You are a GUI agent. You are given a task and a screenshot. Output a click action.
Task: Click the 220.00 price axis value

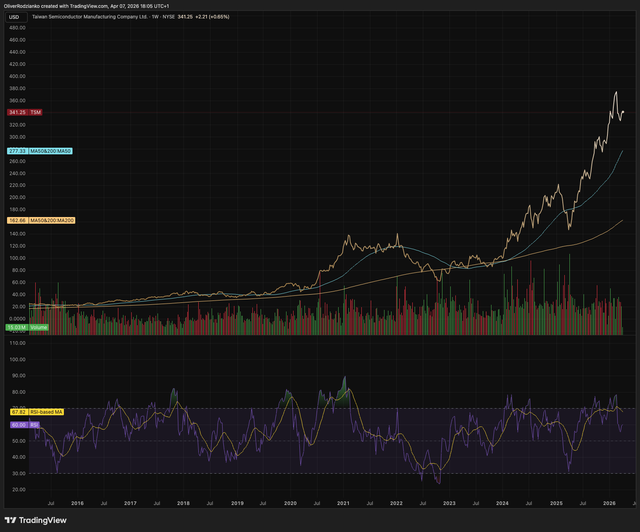point(17,185)
